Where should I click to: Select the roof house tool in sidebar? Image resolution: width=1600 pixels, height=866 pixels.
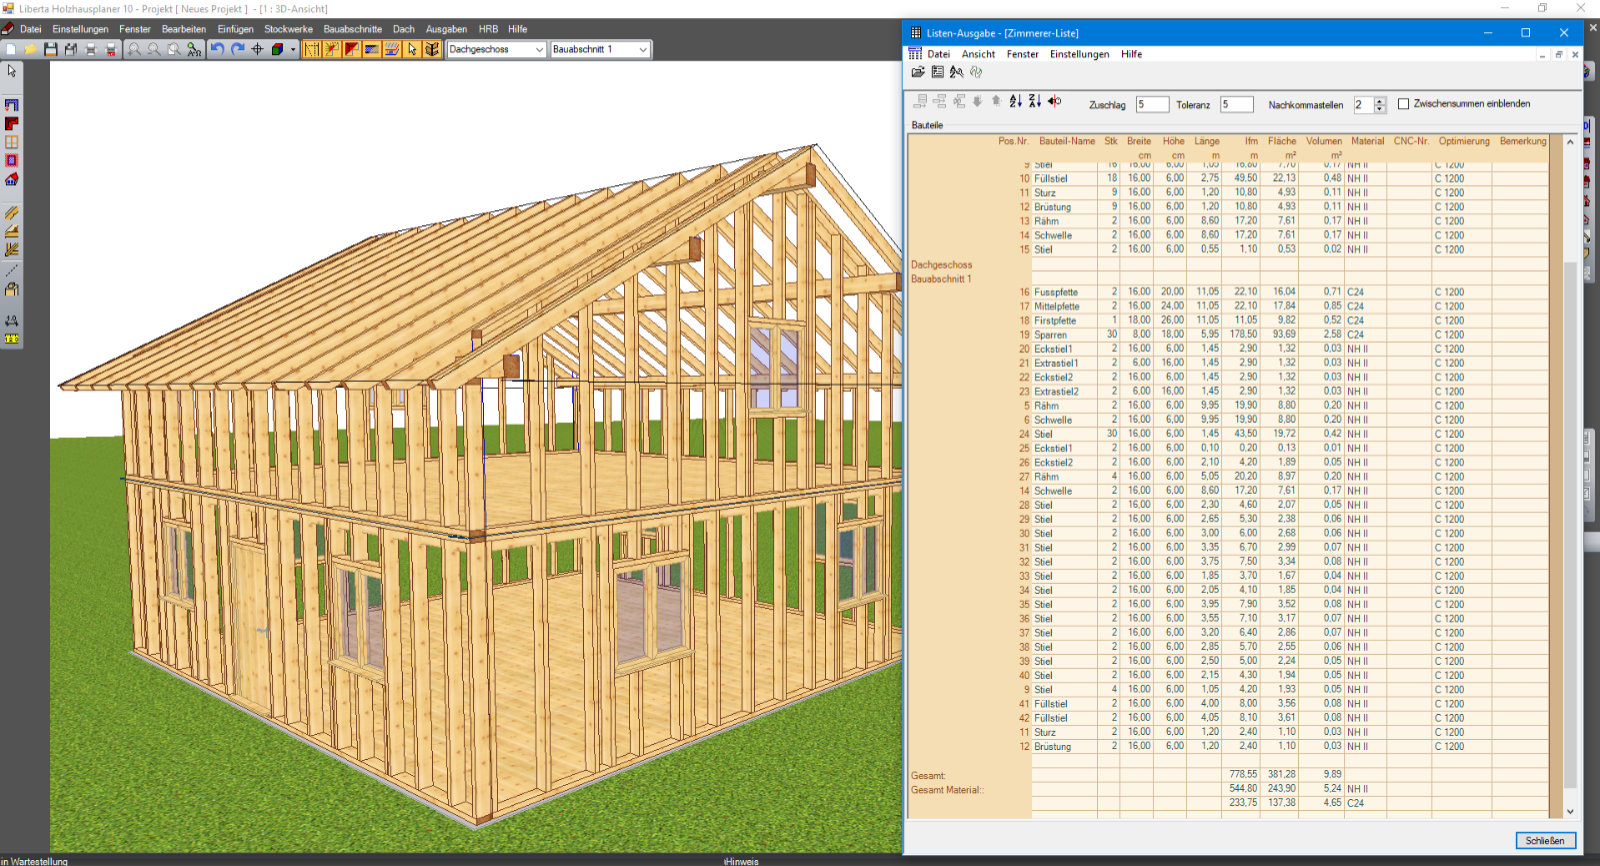tap(12, 180)
